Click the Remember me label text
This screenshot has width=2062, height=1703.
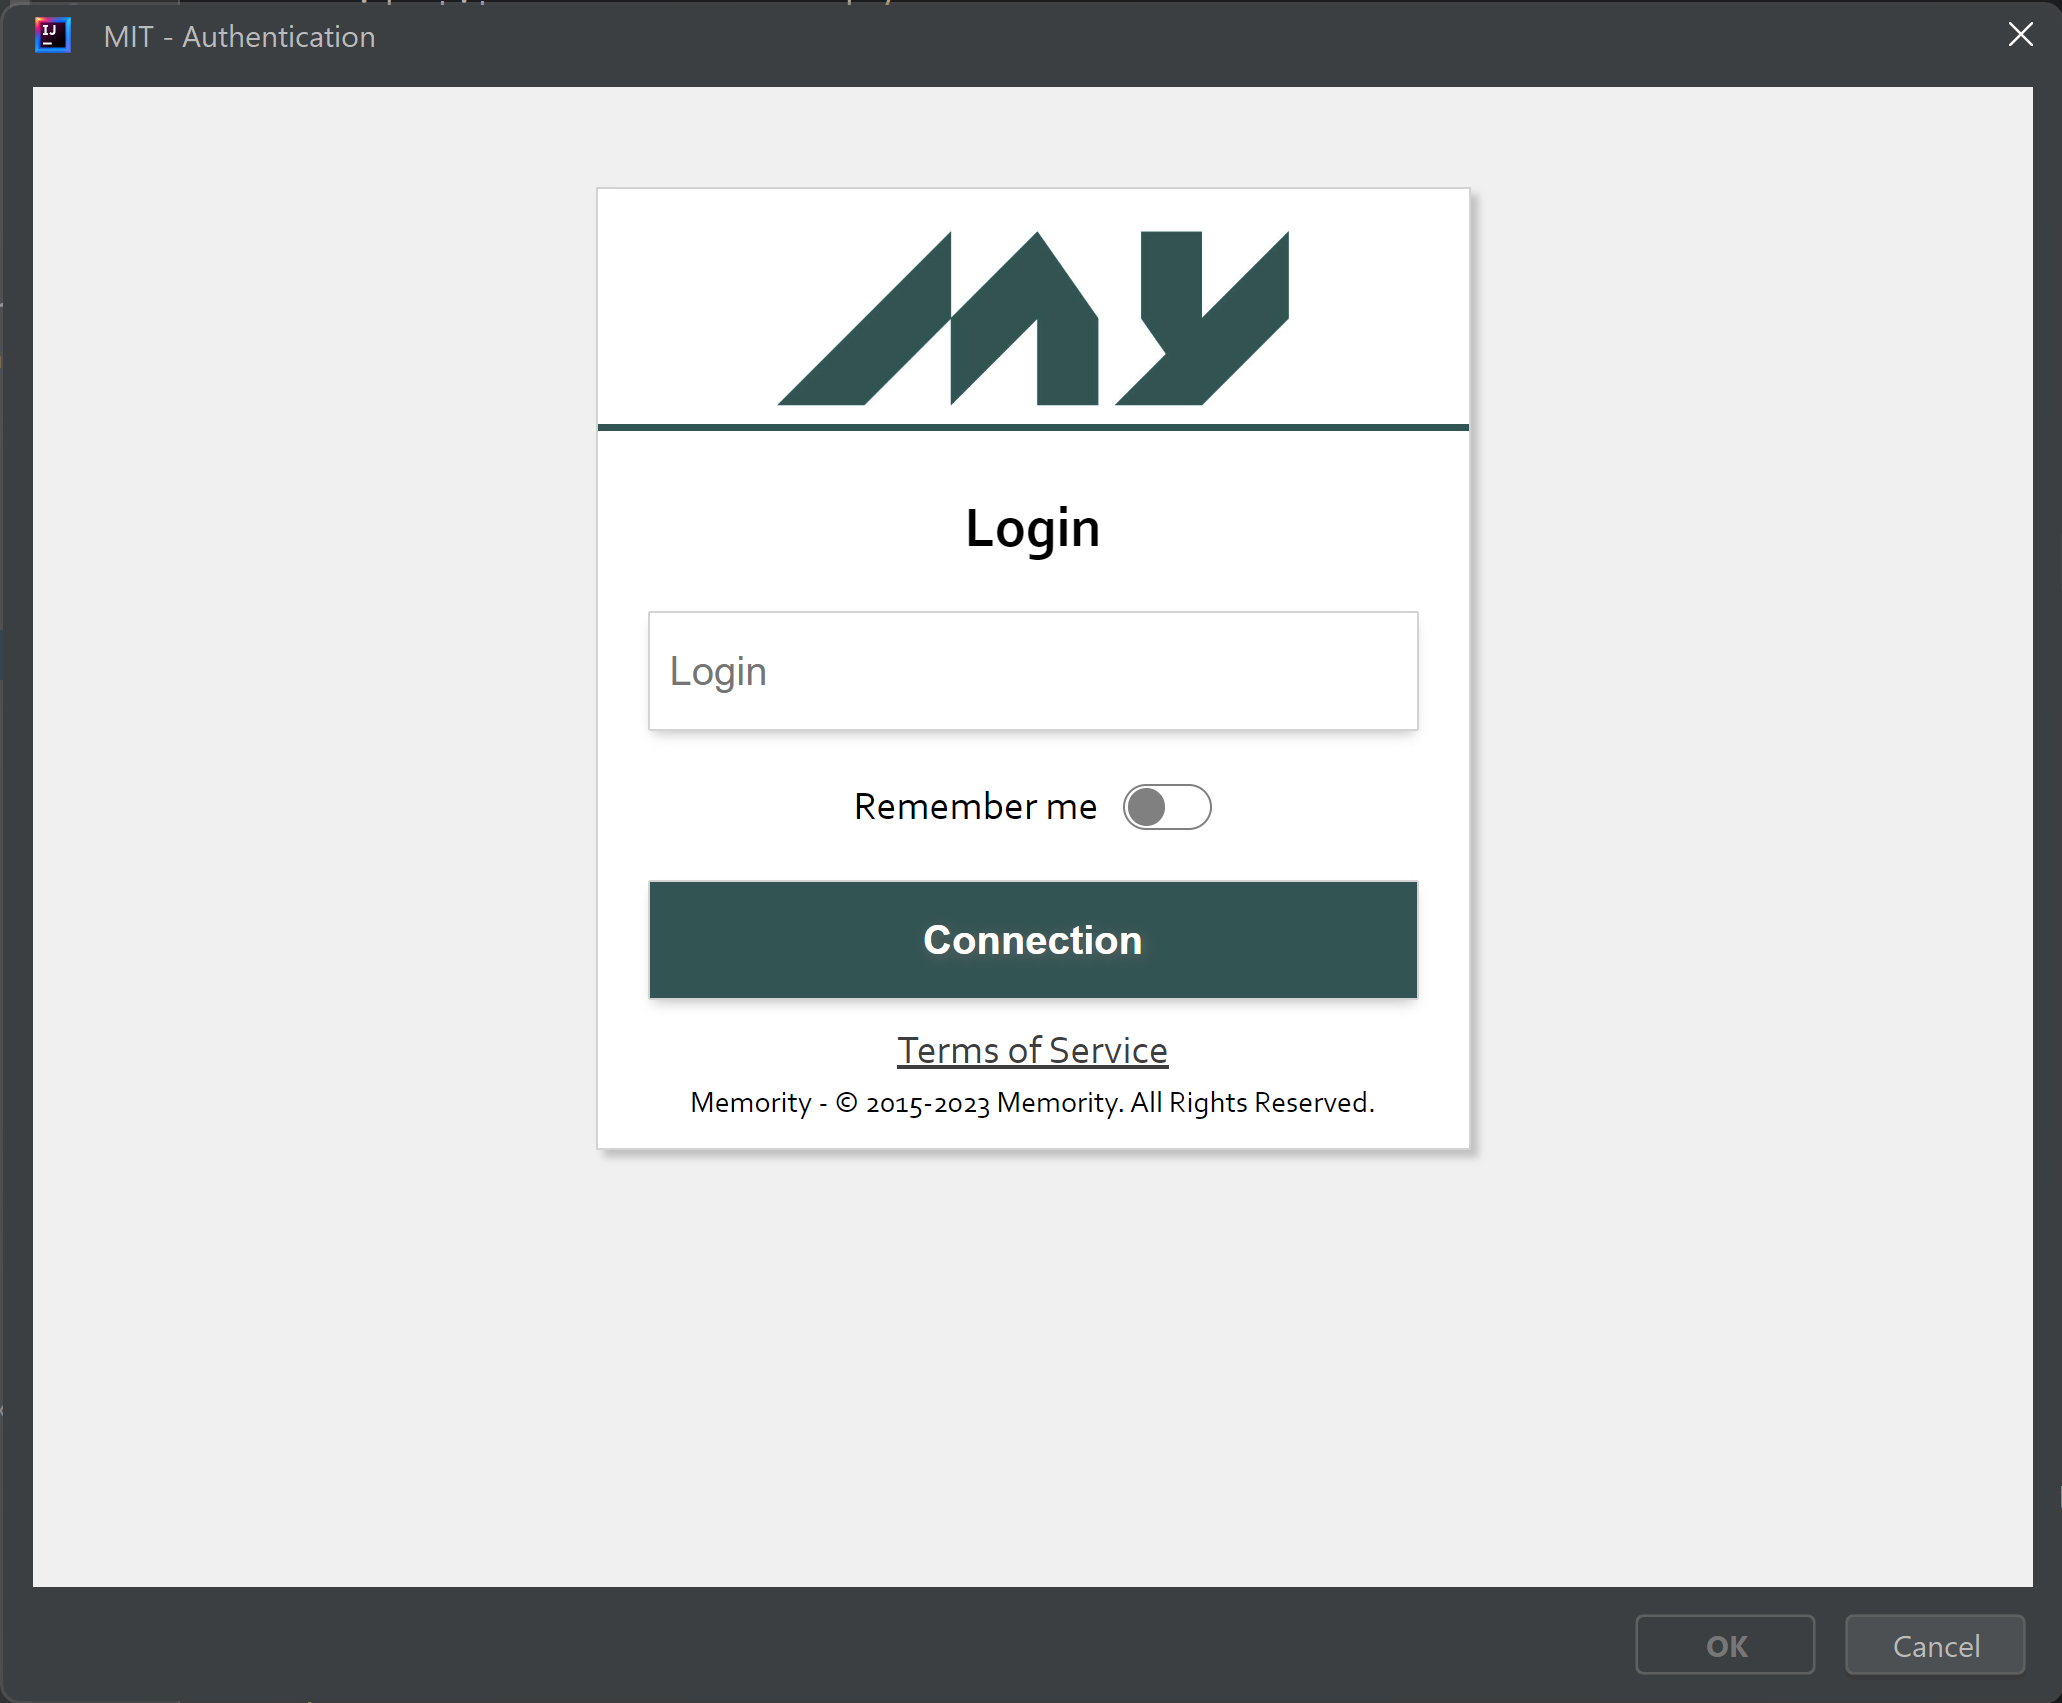pos(975,807)
